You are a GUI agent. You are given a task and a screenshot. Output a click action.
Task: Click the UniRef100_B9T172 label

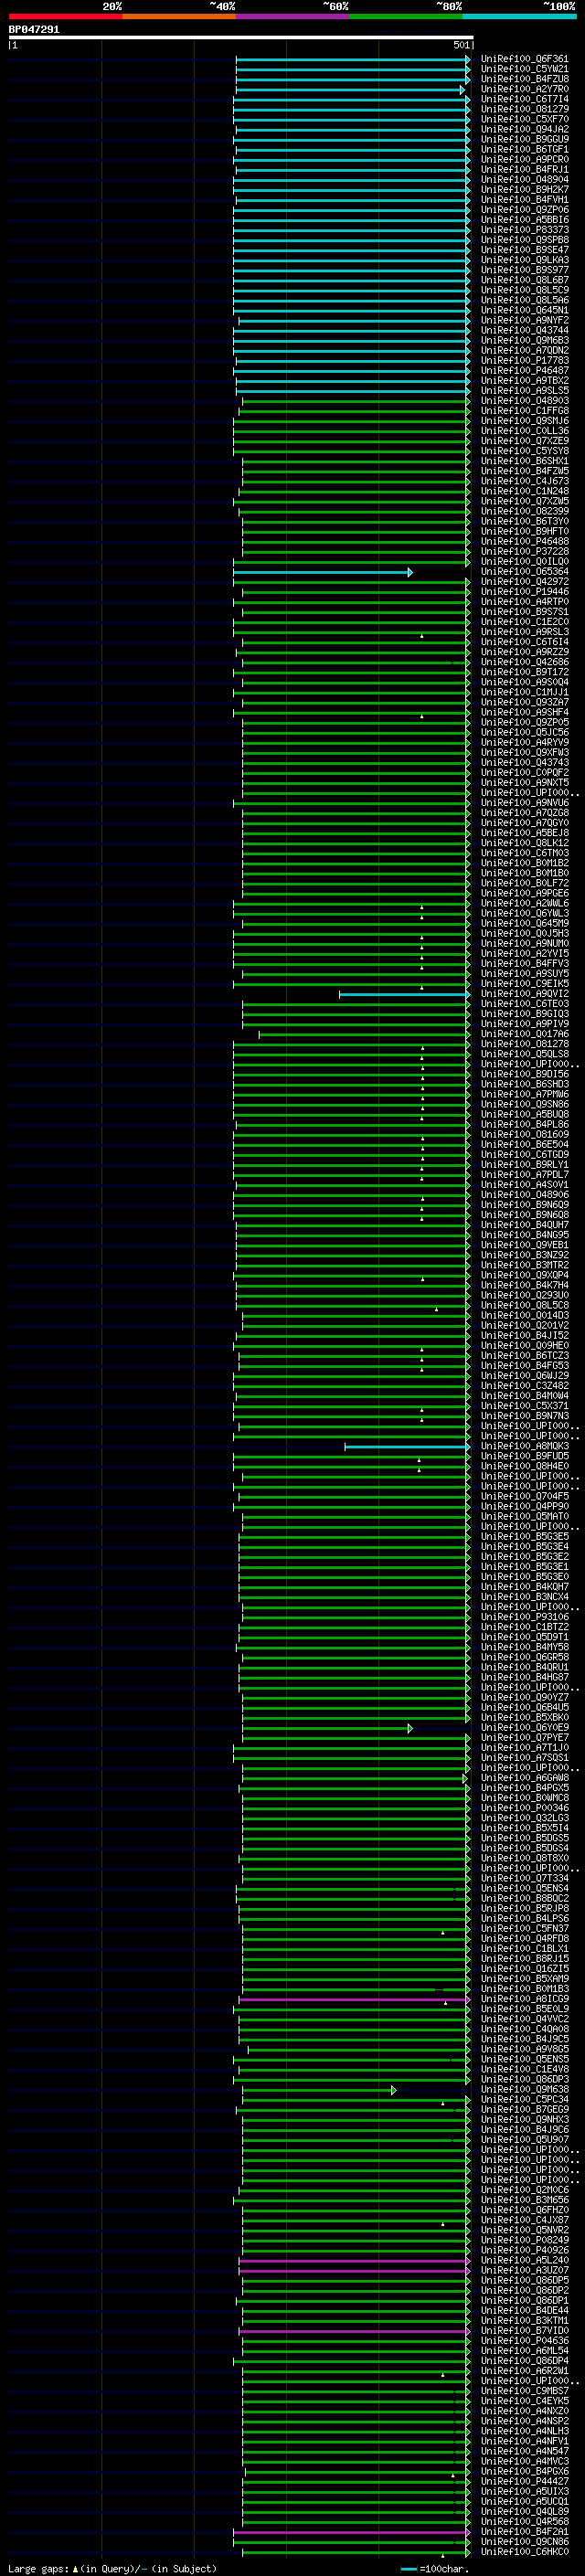[x=524, y=672]
